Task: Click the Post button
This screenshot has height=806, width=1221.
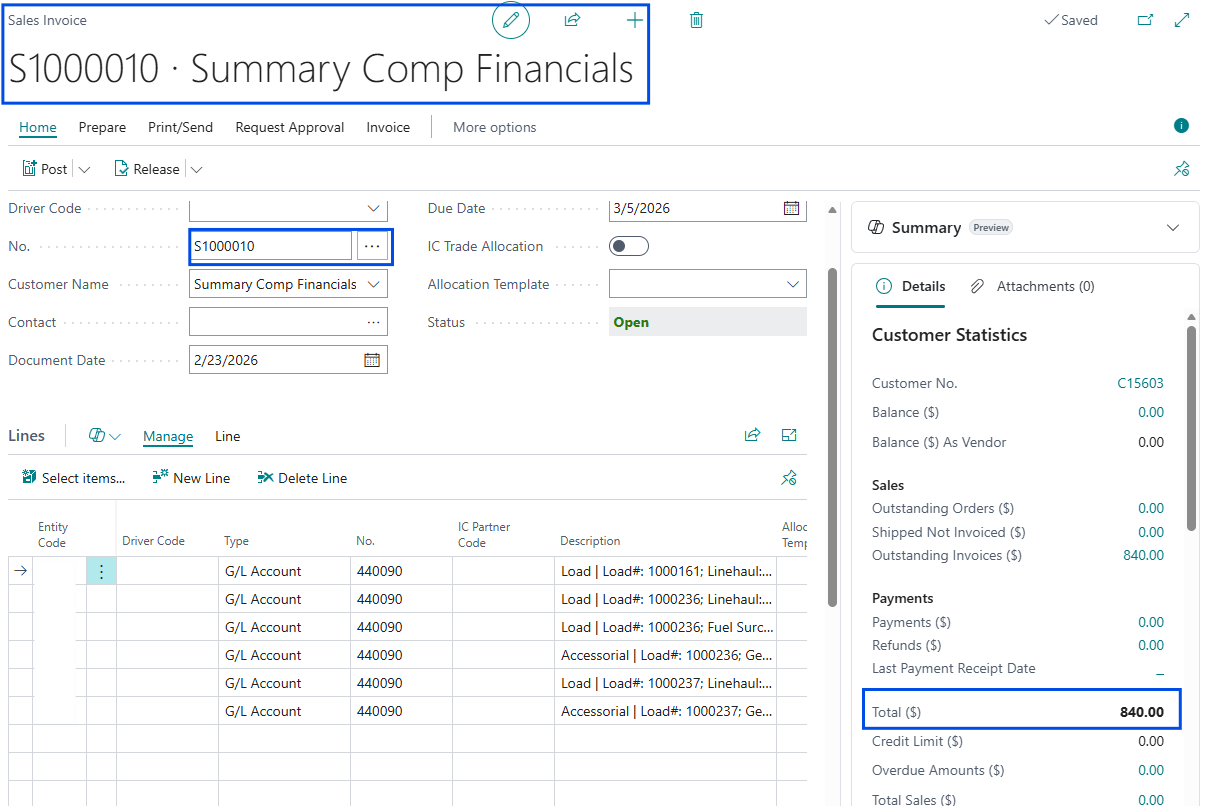Action: coord(45,169)
